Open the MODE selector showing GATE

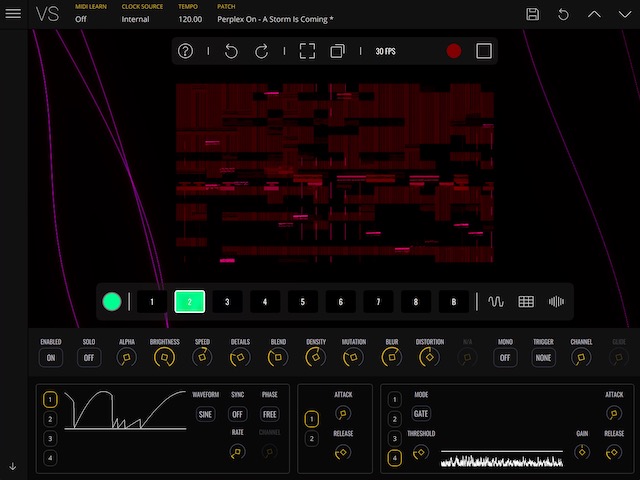pyautogui.click(x=421, y=413)
